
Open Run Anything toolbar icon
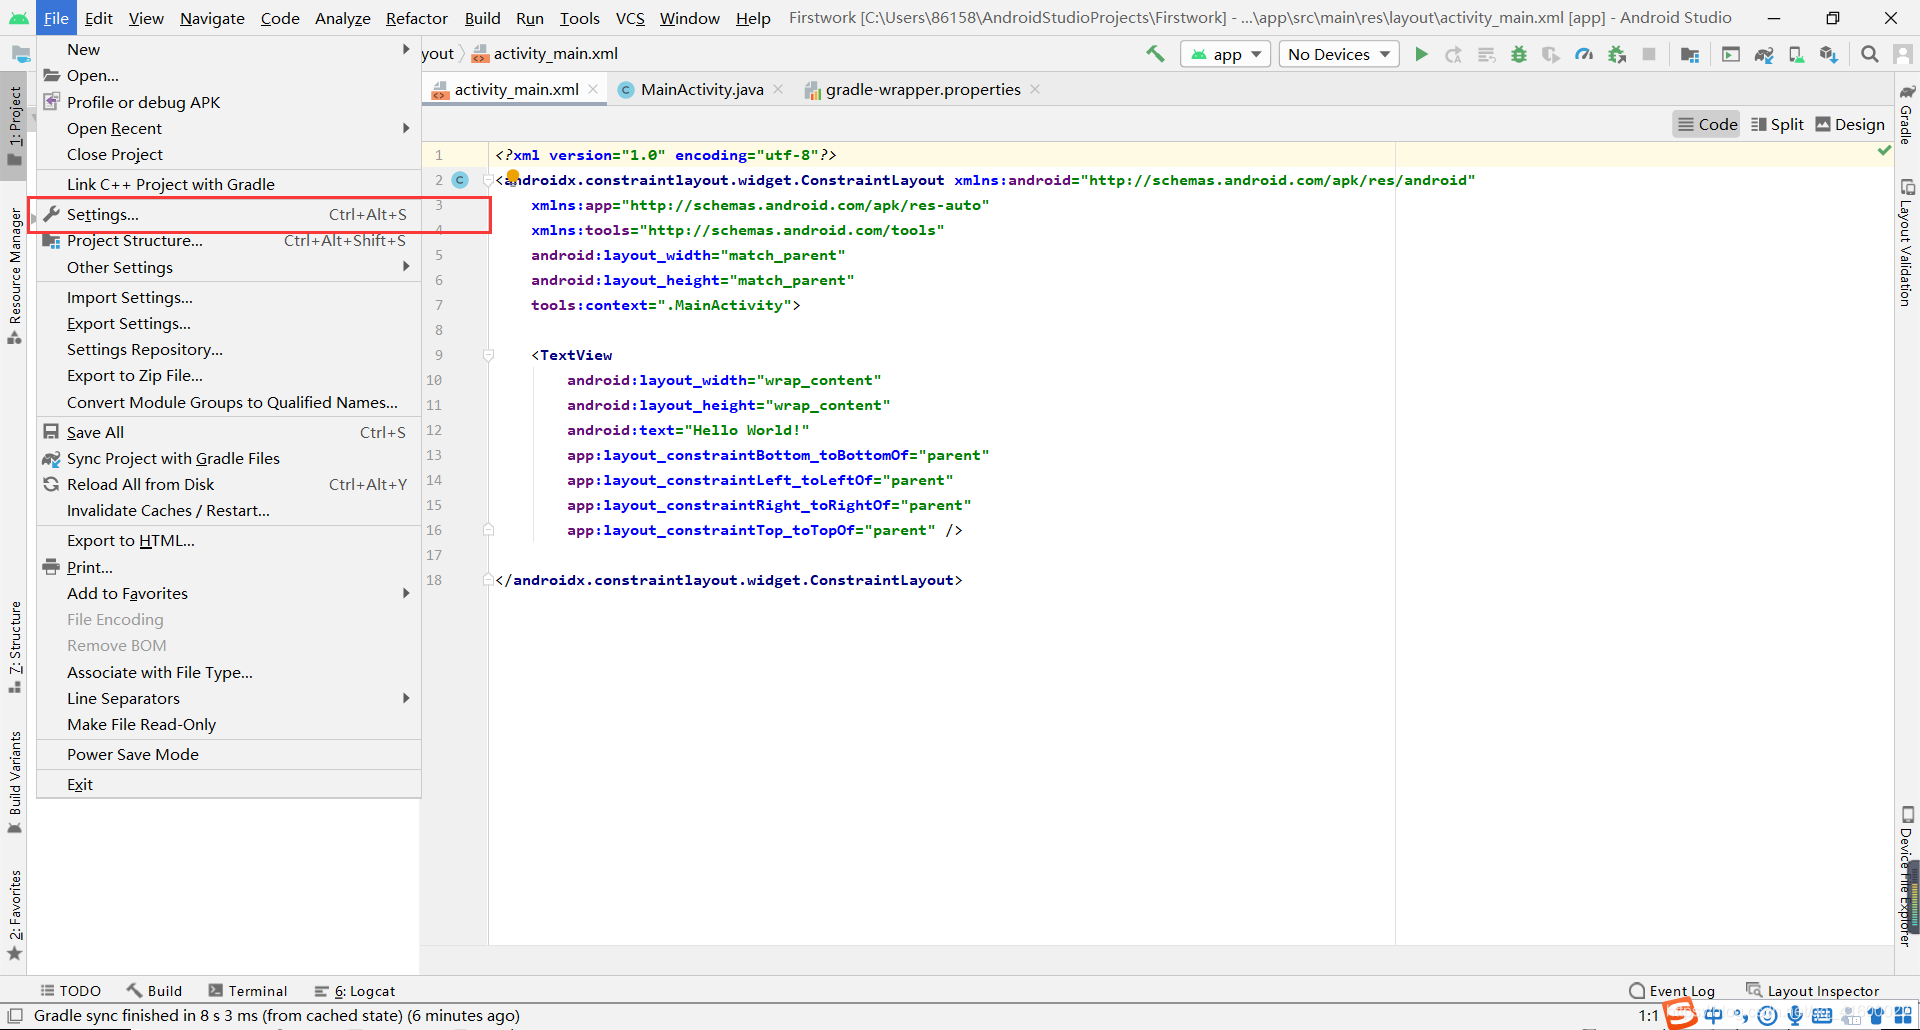tap(1731, 54)
